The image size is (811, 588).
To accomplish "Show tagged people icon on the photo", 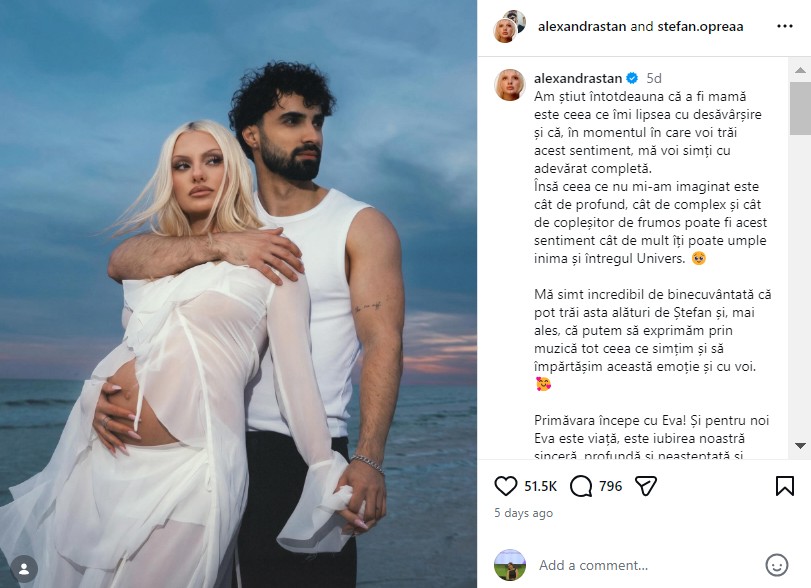I will click(x=24, y=569).
